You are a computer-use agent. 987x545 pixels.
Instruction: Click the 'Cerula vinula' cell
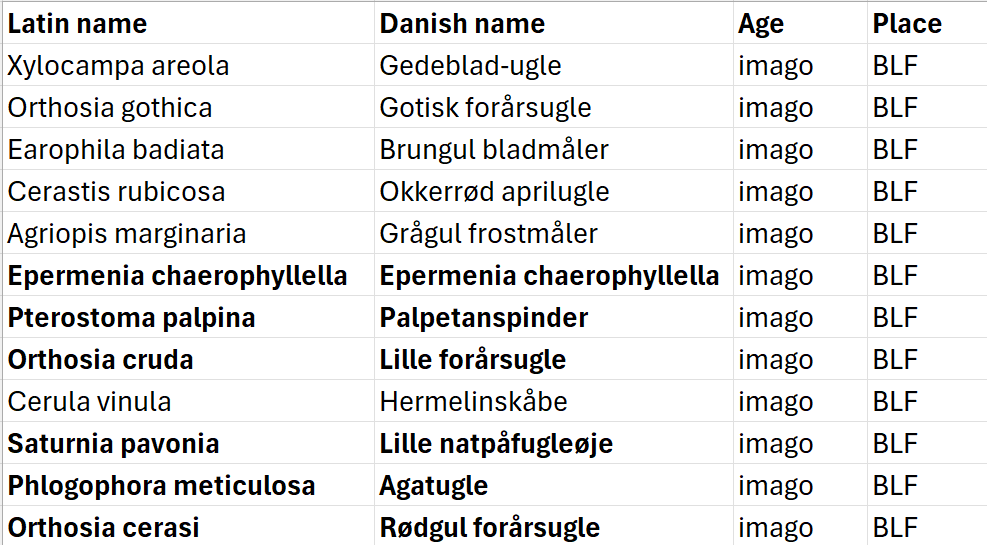coord(90,402)
